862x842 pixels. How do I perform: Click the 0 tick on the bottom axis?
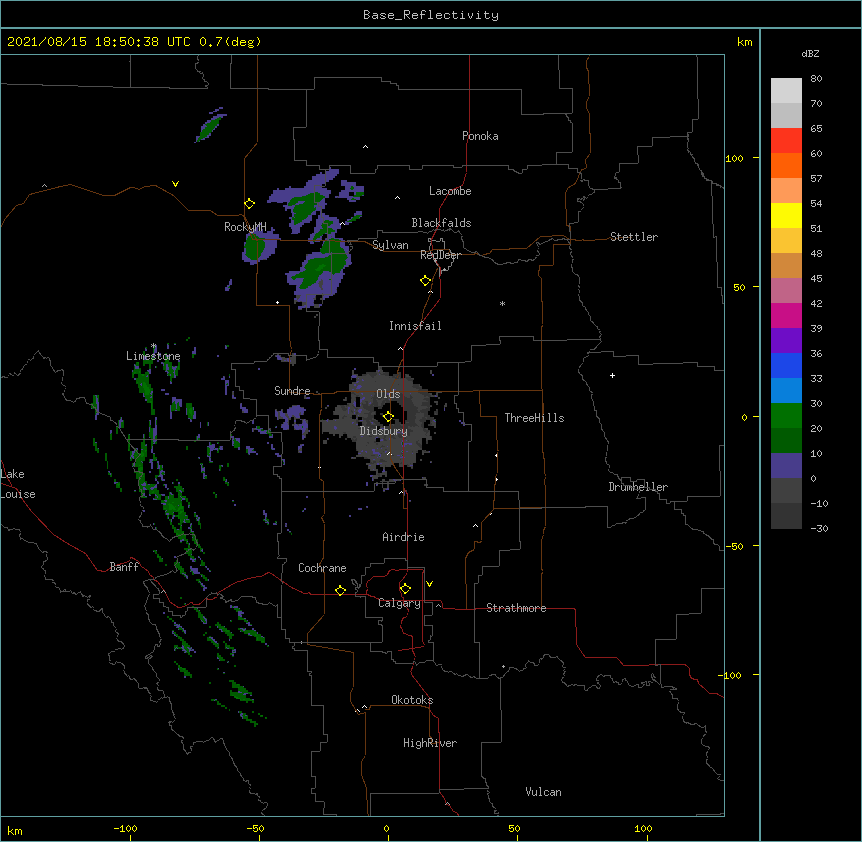[386, 829]
